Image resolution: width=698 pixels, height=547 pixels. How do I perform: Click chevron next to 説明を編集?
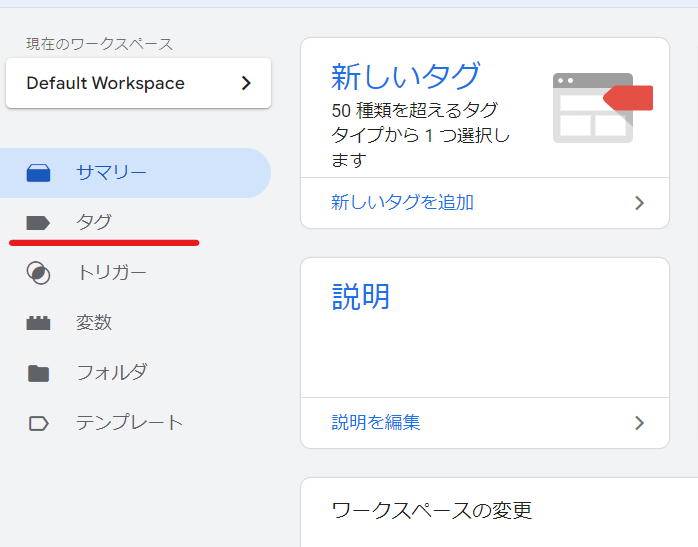click(x=640, y=423)
